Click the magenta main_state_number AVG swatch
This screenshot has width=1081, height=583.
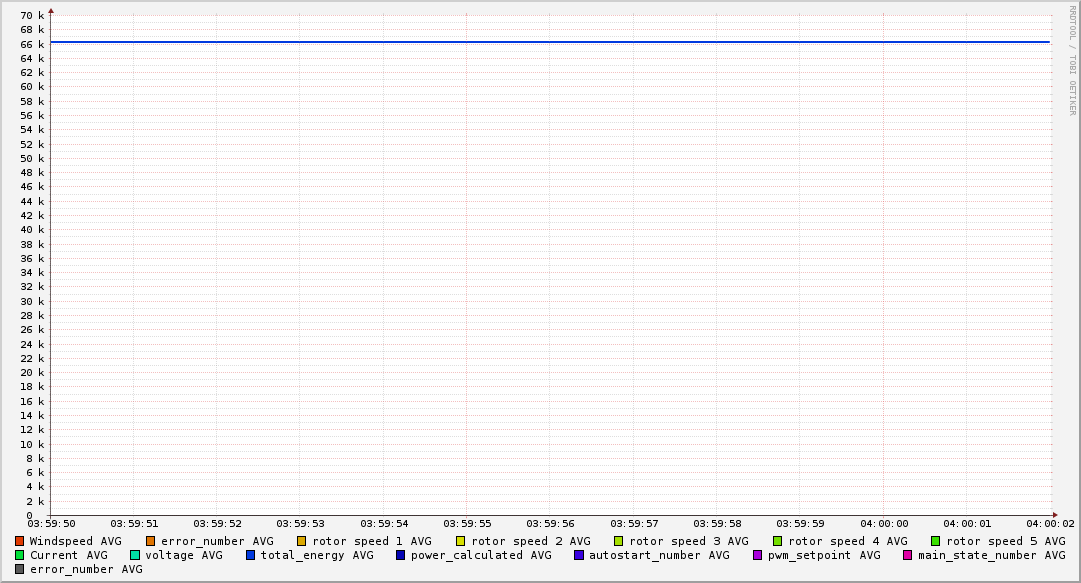coord(908,555)
